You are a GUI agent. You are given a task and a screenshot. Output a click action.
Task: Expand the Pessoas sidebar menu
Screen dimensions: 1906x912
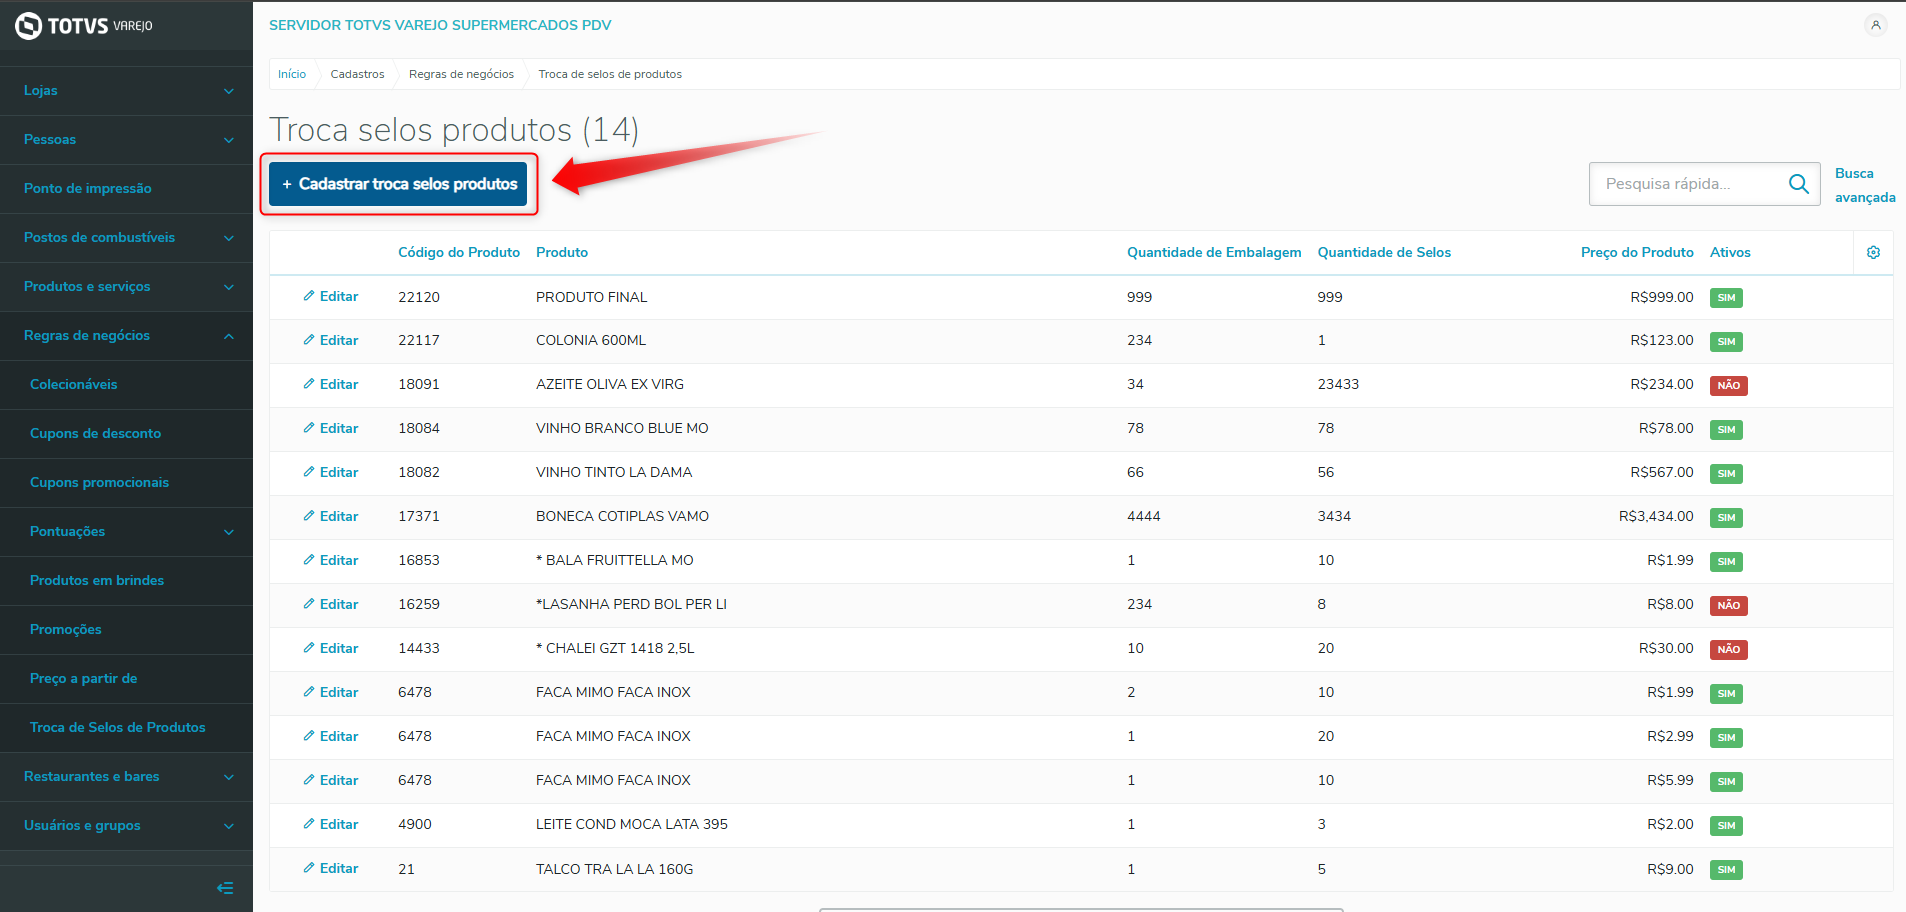[126, 139]
